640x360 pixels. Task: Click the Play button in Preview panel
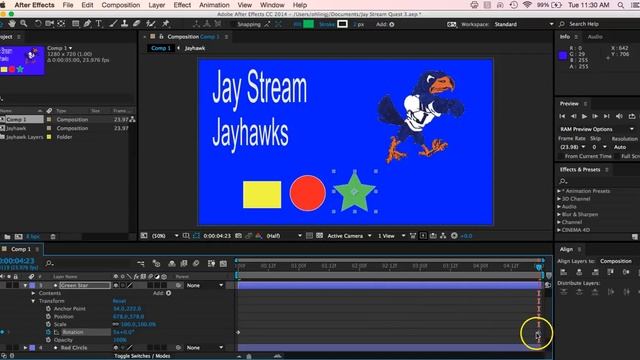click(584, 116)
